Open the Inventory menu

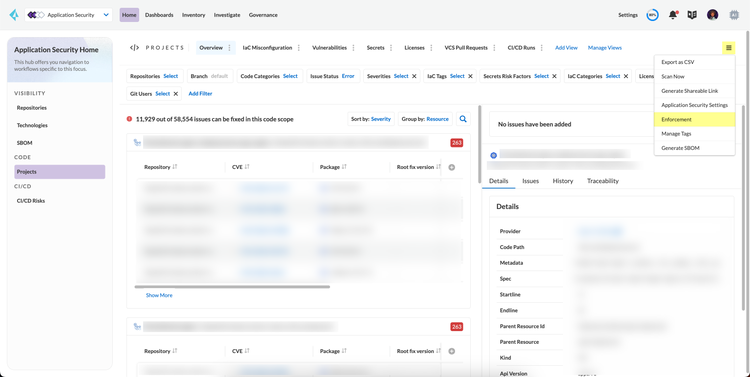(x=194, y=15)
